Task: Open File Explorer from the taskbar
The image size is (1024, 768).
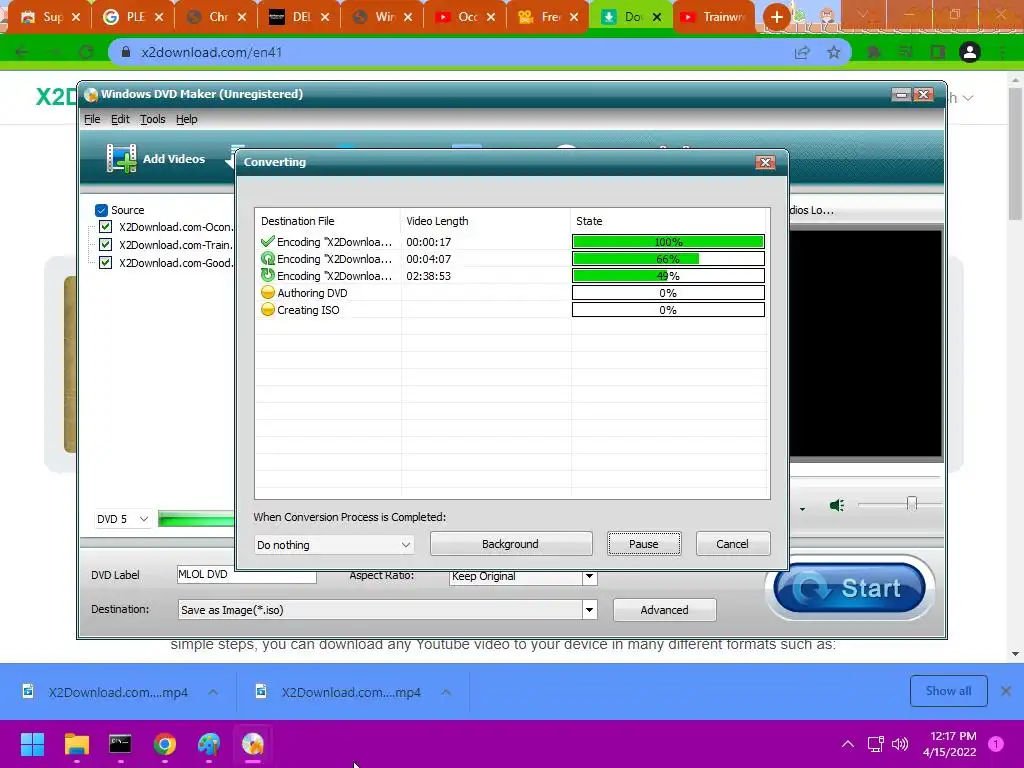Action: coord(76,744)
